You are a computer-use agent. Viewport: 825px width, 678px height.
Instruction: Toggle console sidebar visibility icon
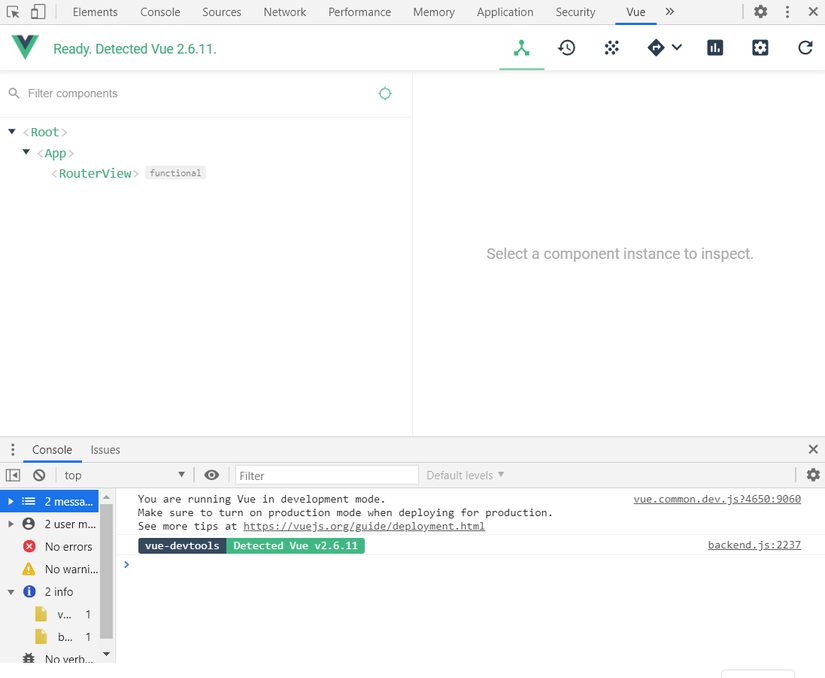coord(13,475)
